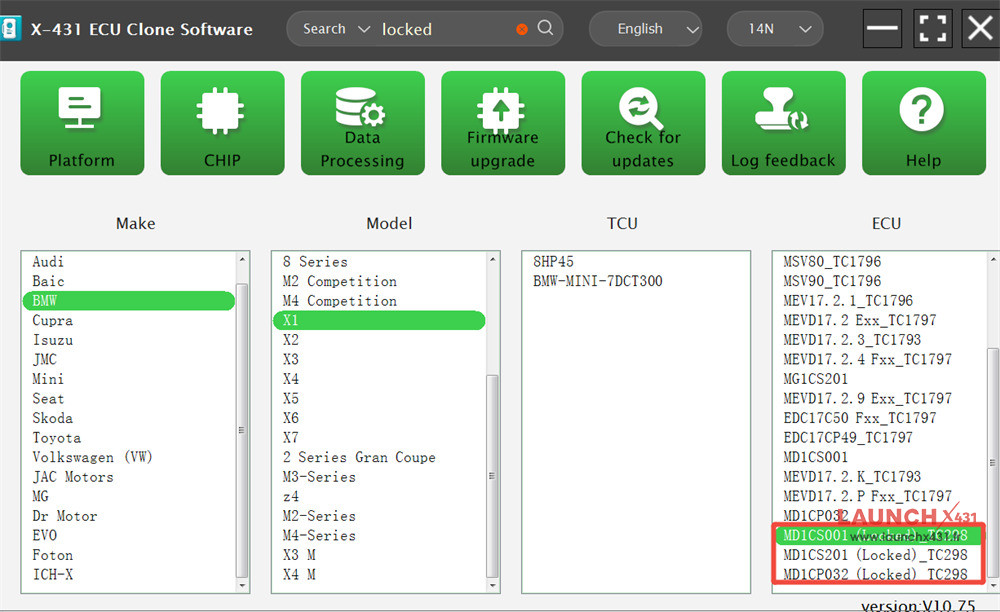Click the X-431 app logo icon
1000x612 pixels.
pos(10,29)
